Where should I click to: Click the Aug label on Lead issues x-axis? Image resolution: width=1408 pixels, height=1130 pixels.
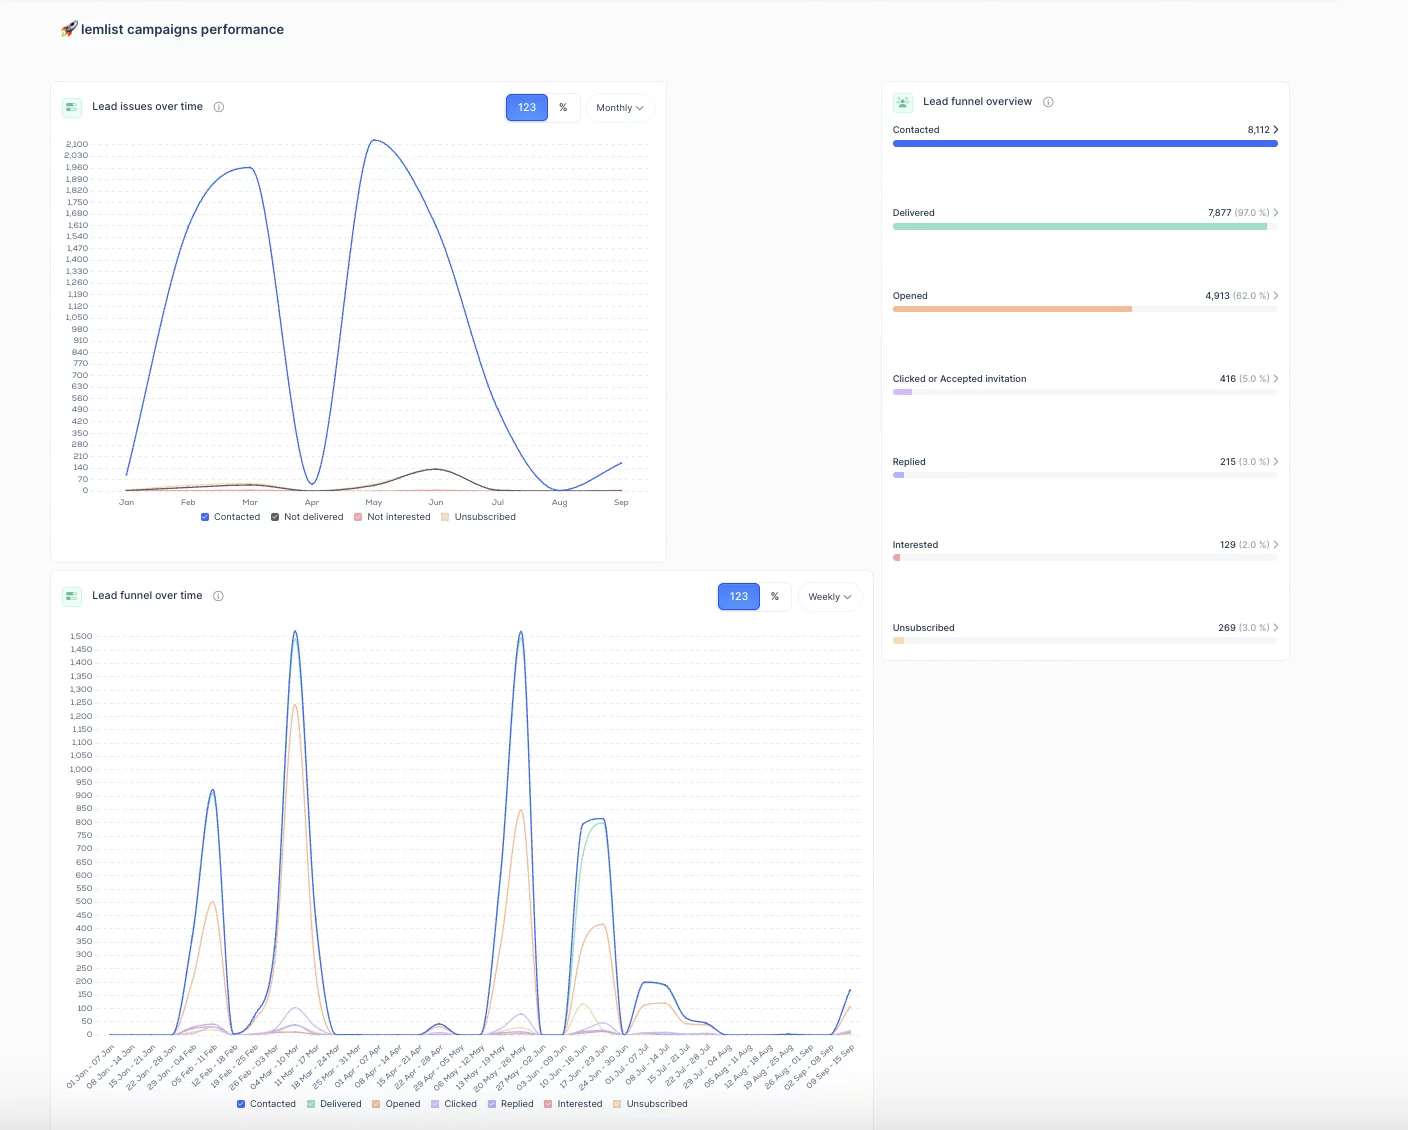(x=560, y=503)
